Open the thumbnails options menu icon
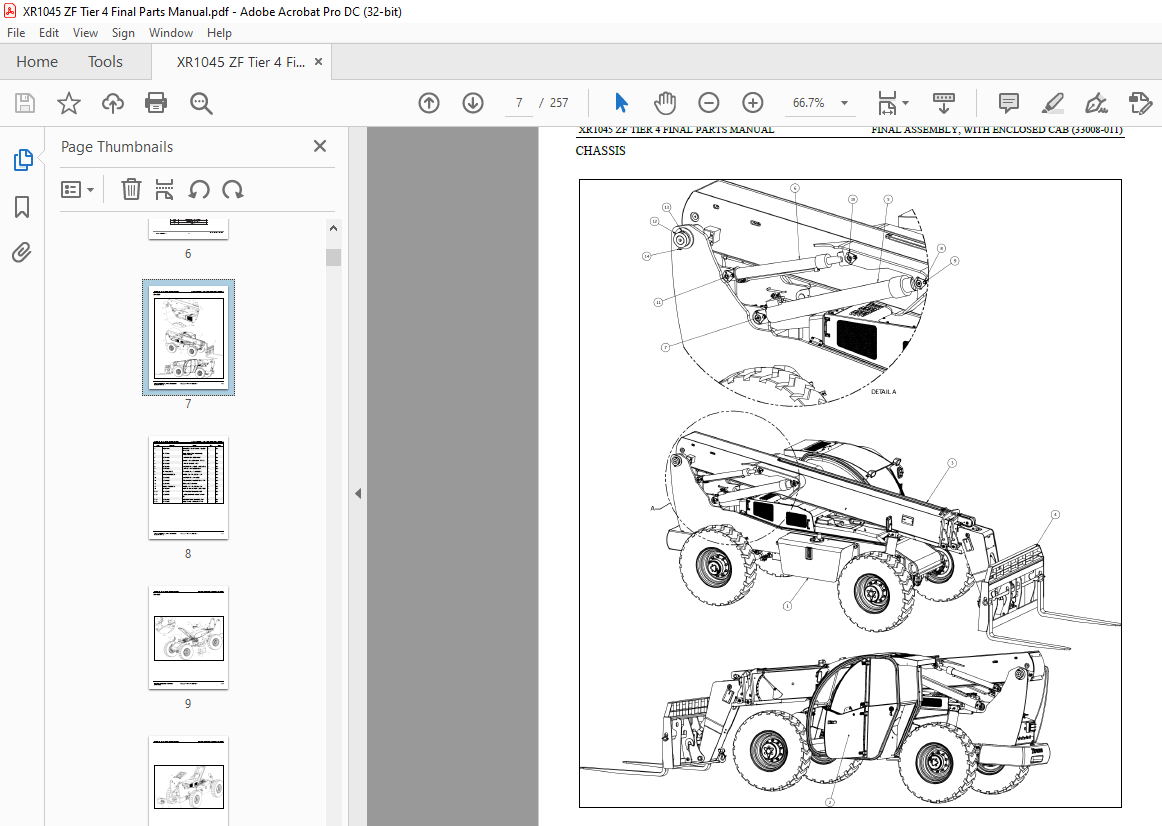The image size is (1162, 826). 77,190
